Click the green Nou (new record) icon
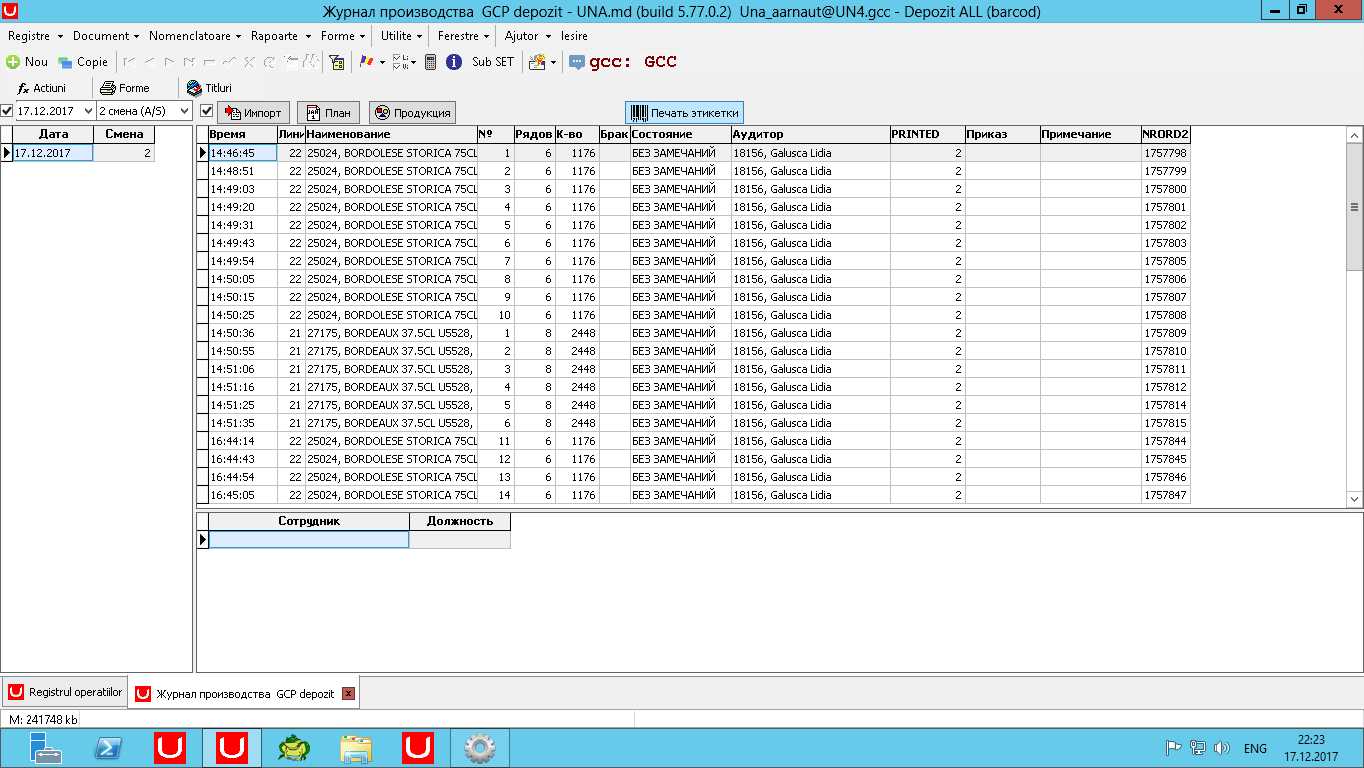Image resolution: width=1364 pixels, height=768 pixels. [13, 62]
